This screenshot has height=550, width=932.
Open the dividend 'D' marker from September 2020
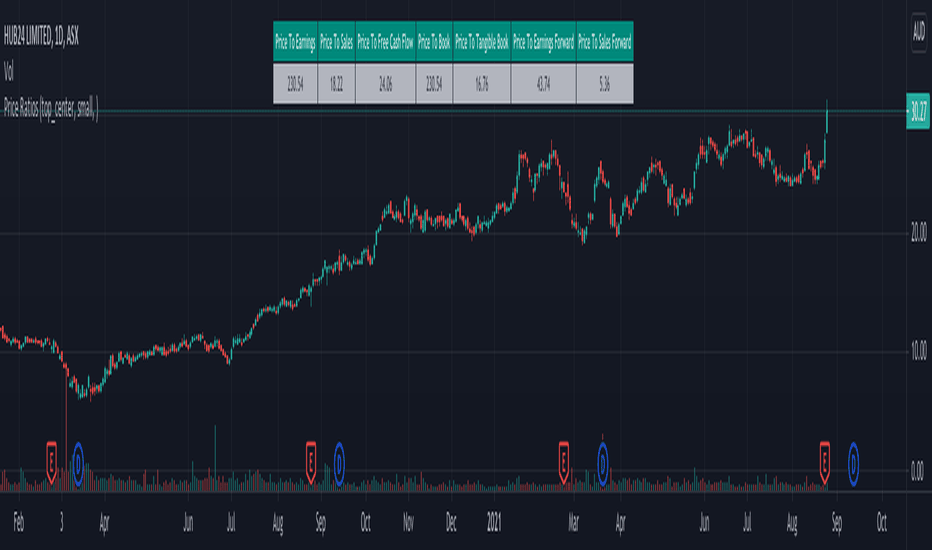[x=339, y=464]
